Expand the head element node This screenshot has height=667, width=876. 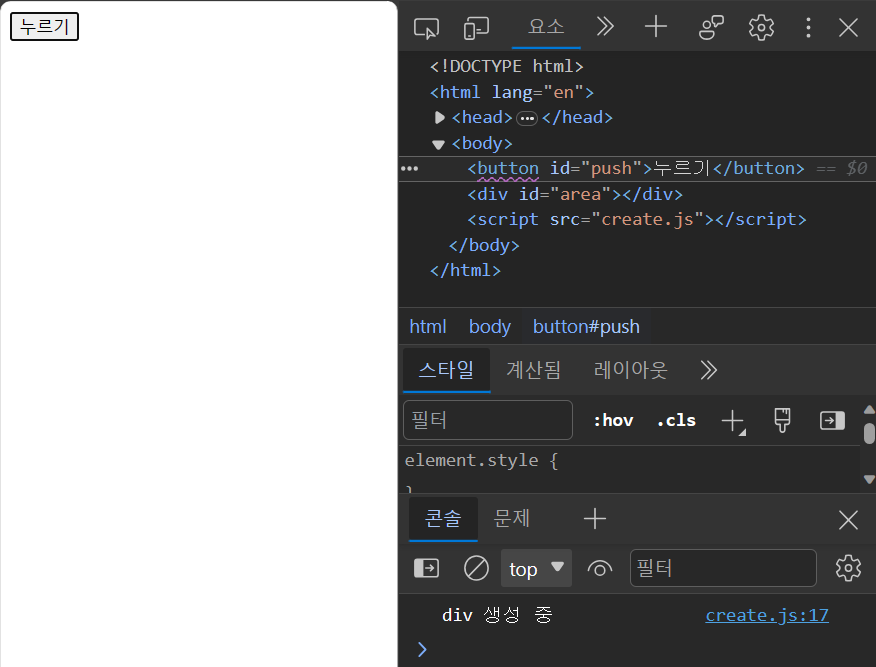pos(439,117)
